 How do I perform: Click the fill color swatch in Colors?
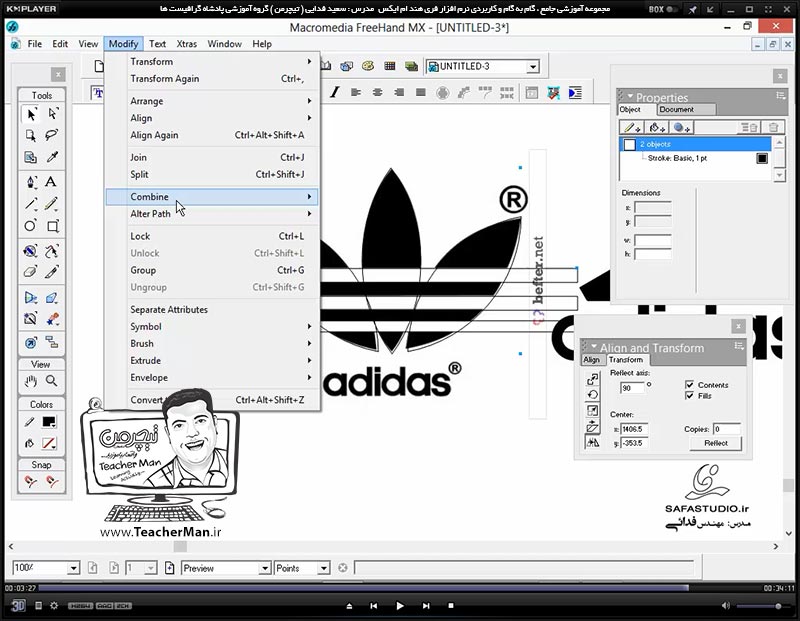click(x=49, y=443)
